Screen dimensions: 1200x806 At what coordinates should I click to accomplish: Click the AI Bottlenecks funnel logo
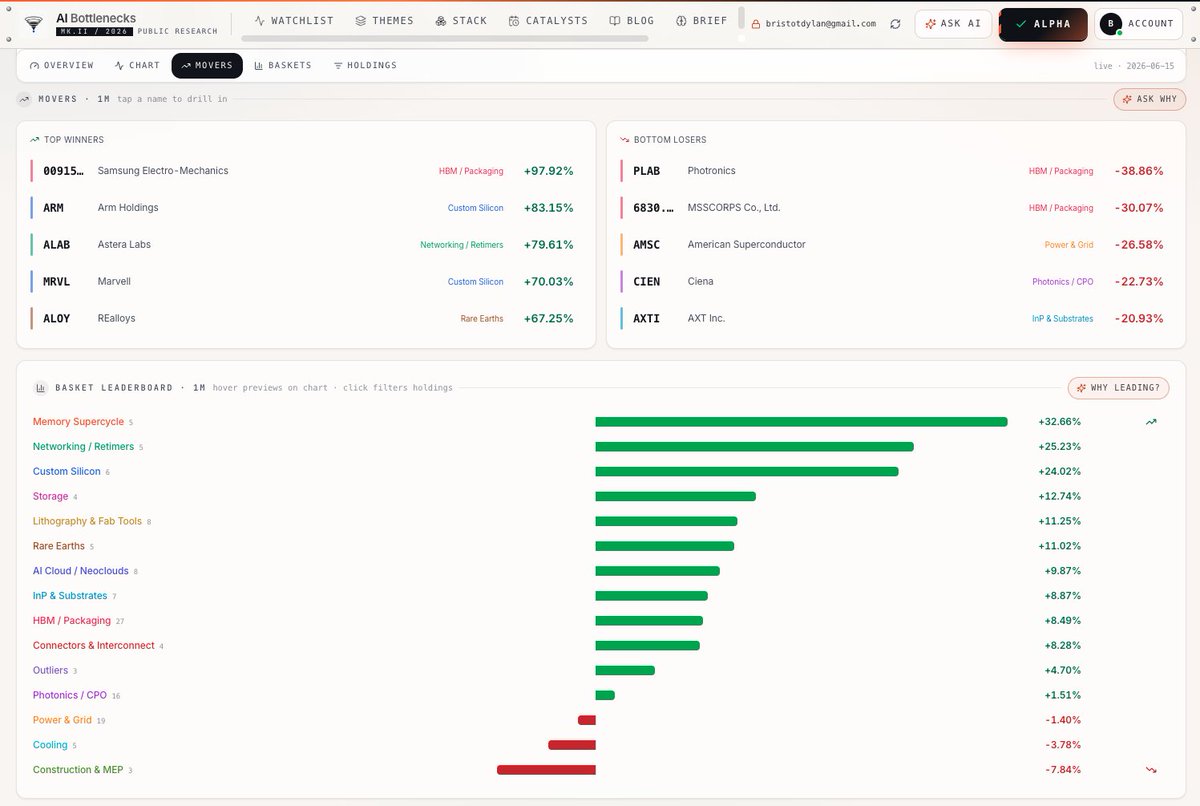[x=35, y=23]
